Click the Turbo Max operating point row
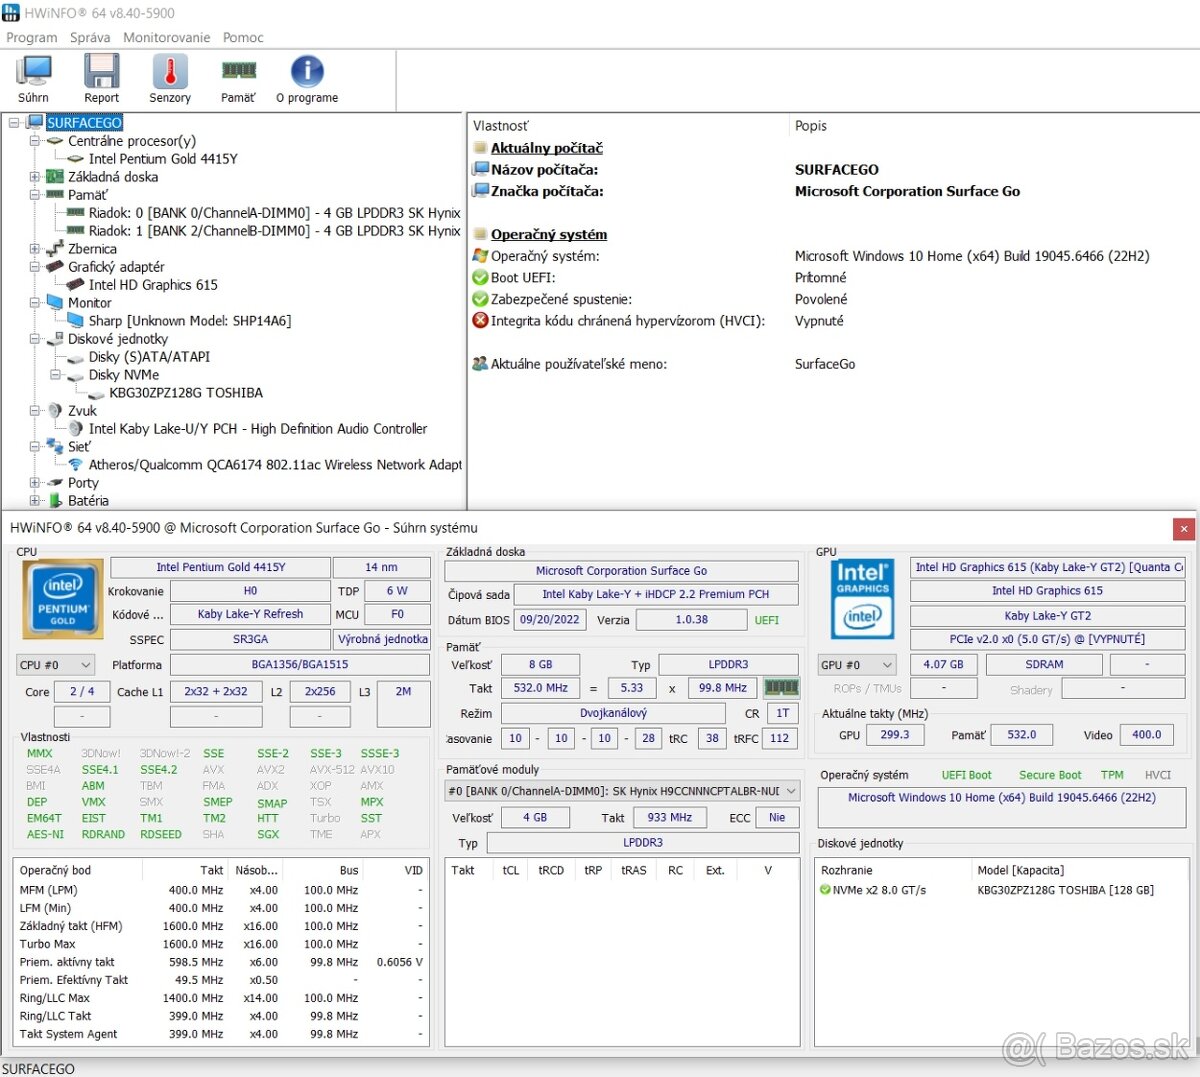Image resolution: width=1200 pixels, height=1077 pixels. click(221, 944)
